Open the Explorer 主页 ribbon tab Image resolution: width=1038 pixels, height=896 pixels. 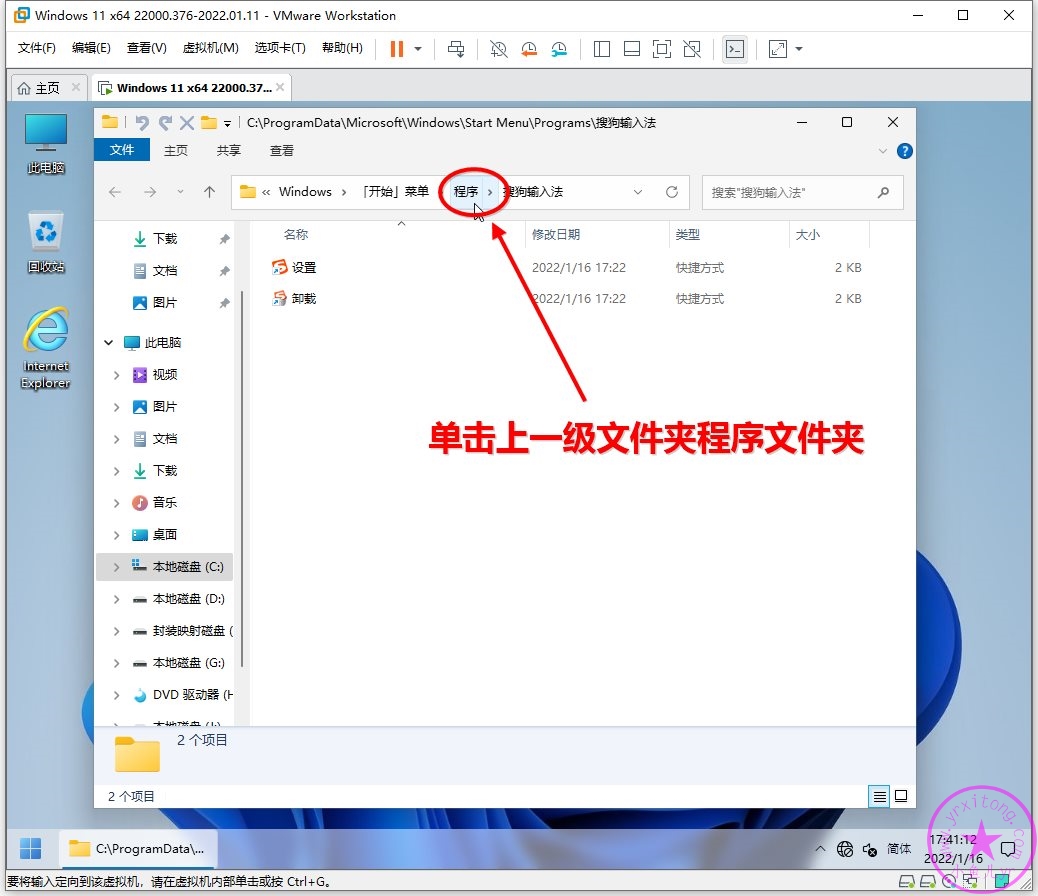(175, 150)
